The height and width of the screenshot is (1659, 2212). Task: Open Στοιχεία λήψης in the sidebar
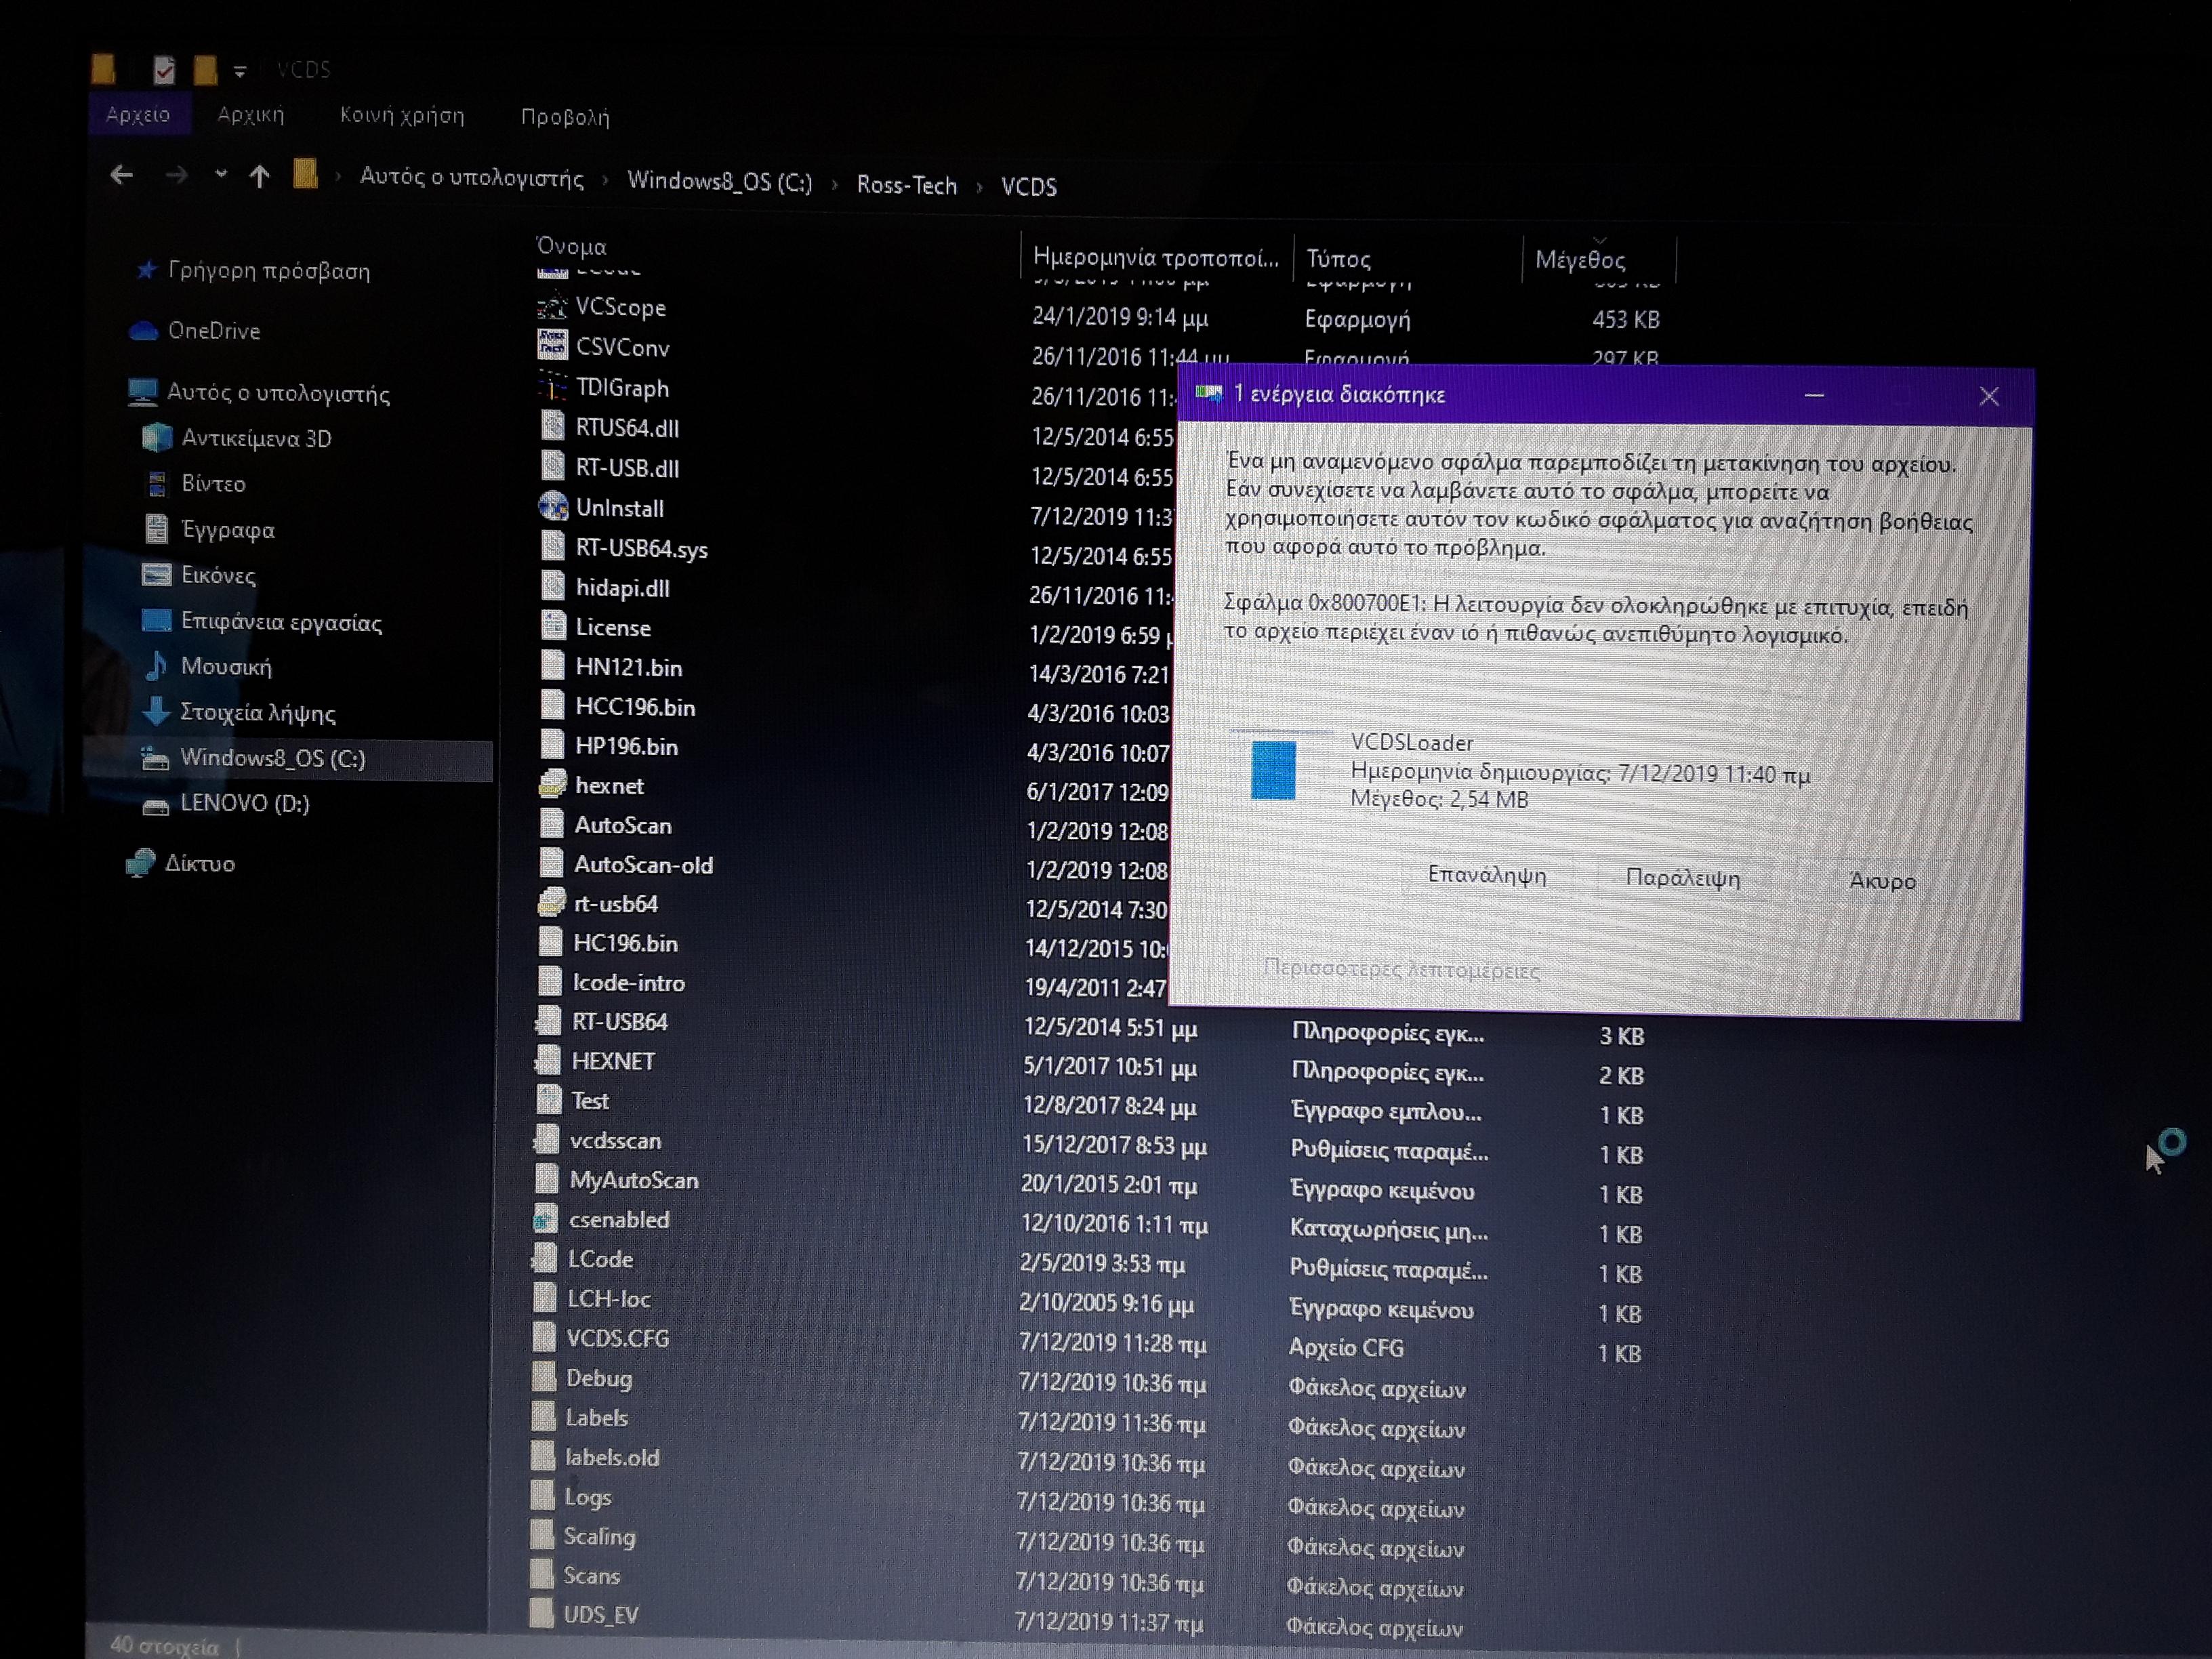(257, 713)
